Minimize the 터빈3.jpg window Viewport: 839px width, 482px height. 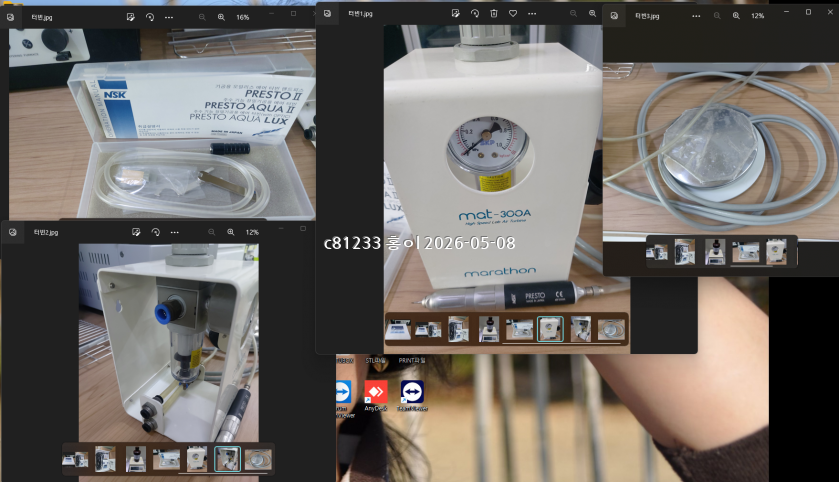(786, 12)
